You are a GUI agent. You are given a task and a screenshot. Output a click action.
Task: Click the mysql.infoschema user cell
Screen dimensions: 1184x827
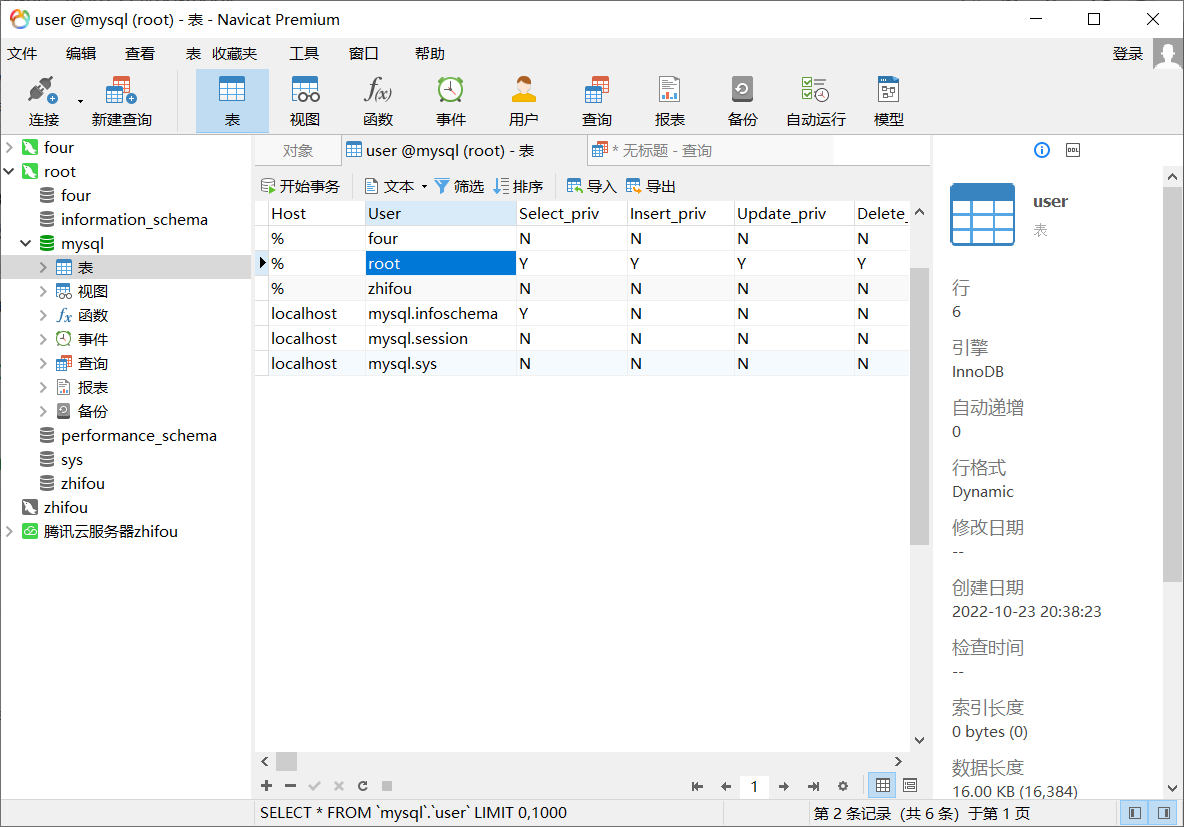[441, 313]
